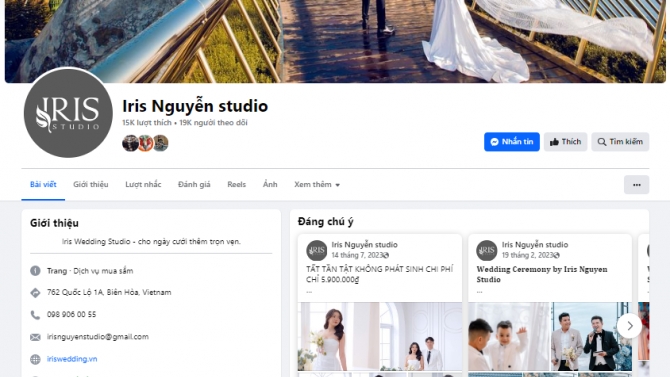Click the Wedding Ceremony by Iris Nguyen caption
Viewport: 670px width, 377px height.
(542, 274)
